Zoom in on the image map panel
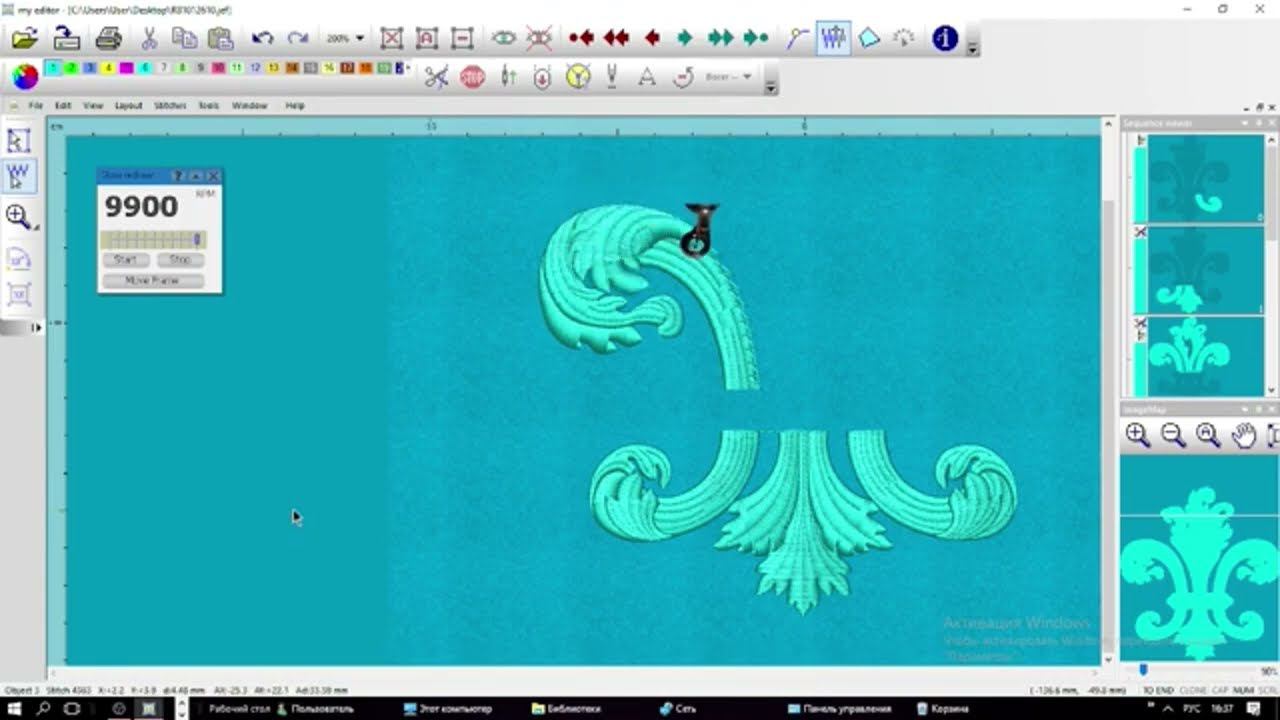 coord(1137,435)
